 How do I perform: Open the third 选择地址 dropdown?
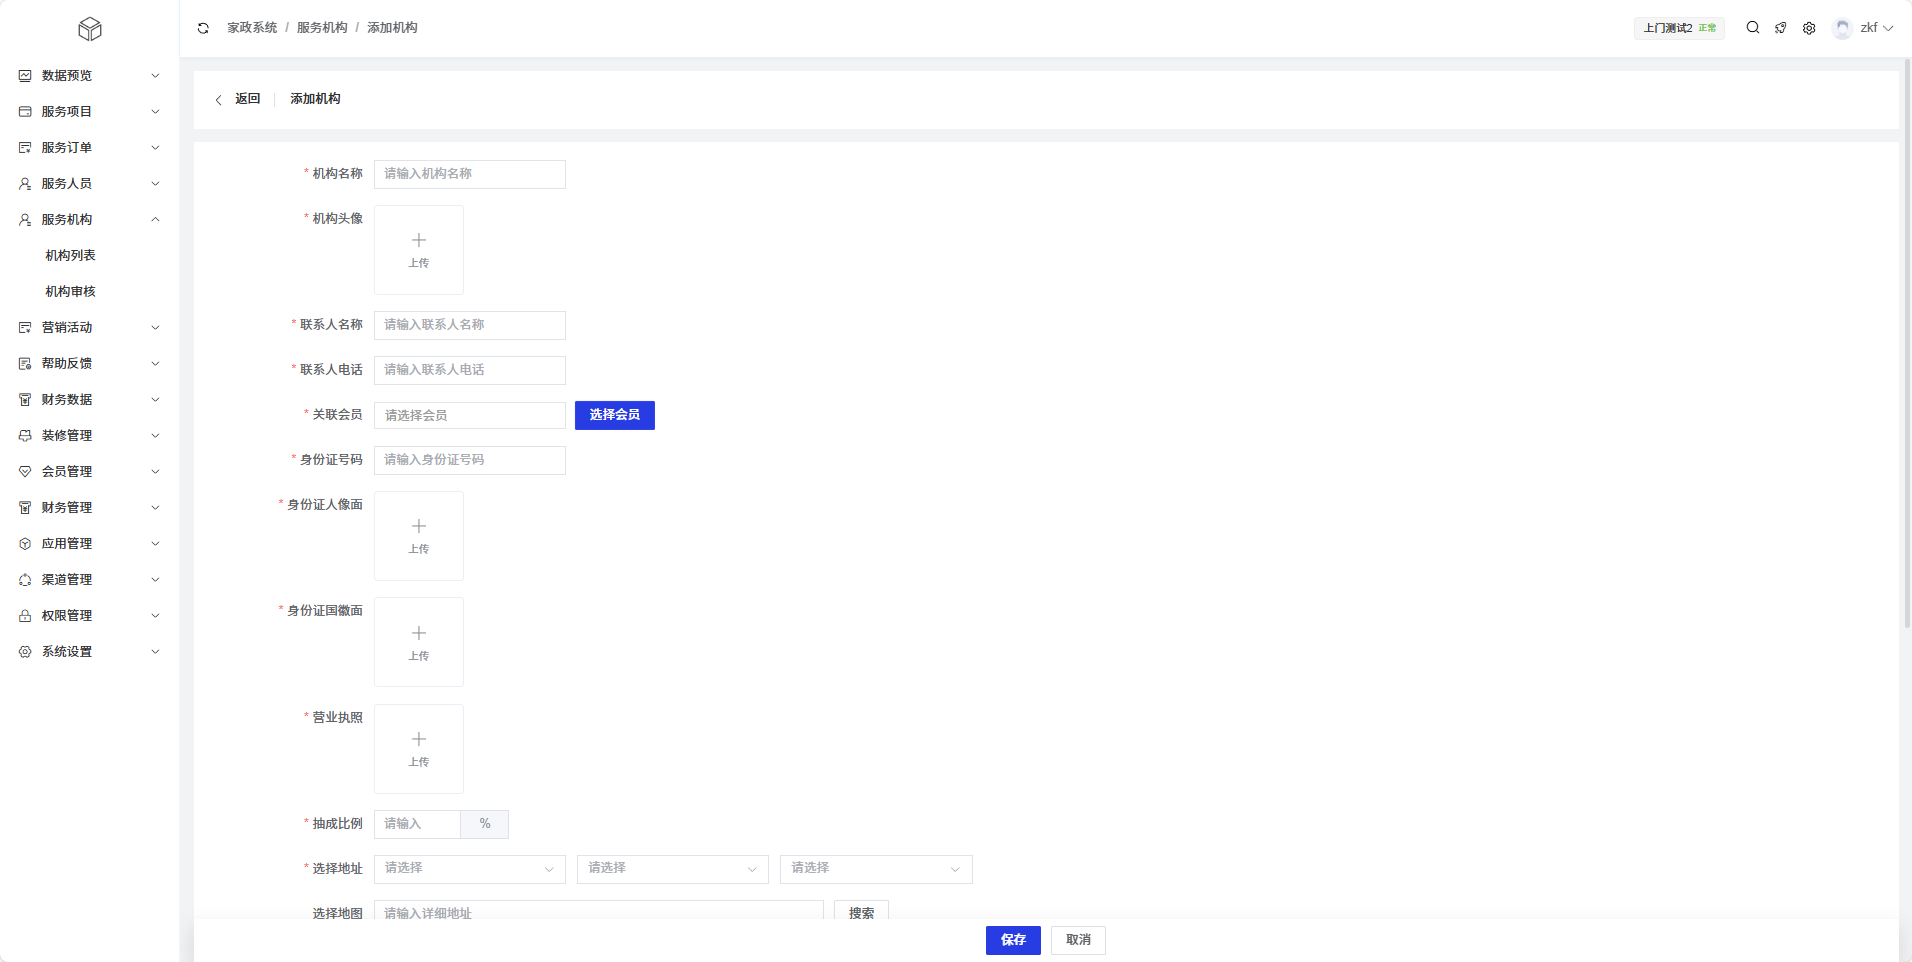[x=876, y=869]
